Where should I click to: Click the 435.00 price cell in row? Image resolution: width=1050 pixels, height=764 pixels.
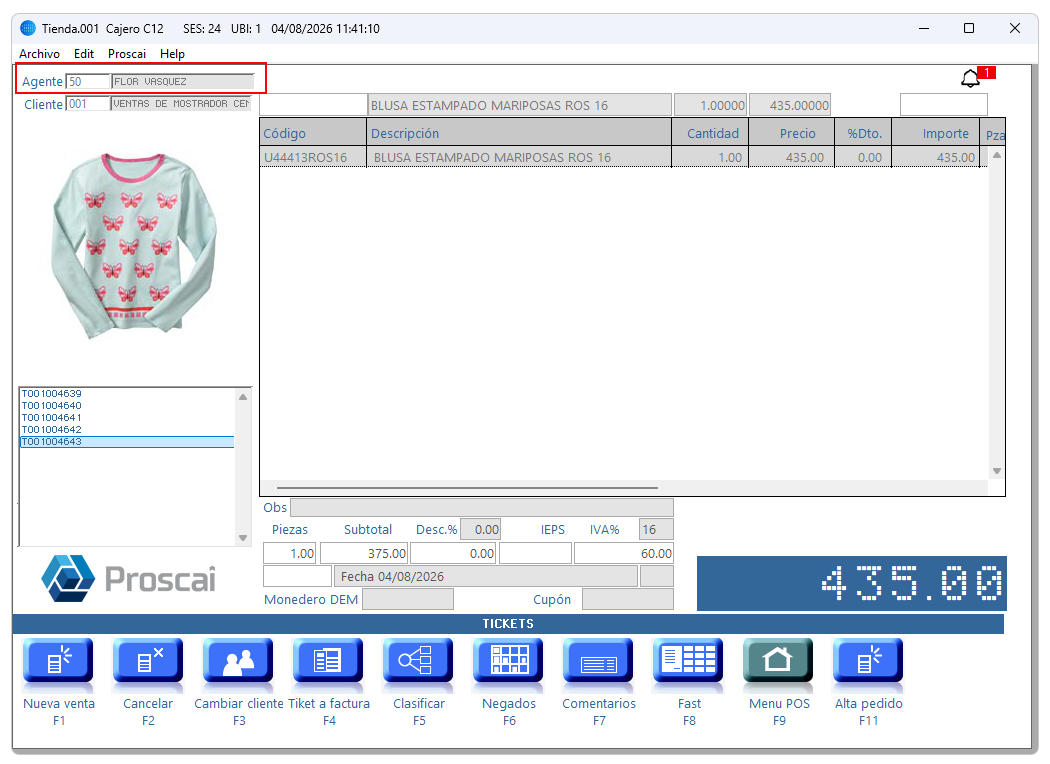792,157
